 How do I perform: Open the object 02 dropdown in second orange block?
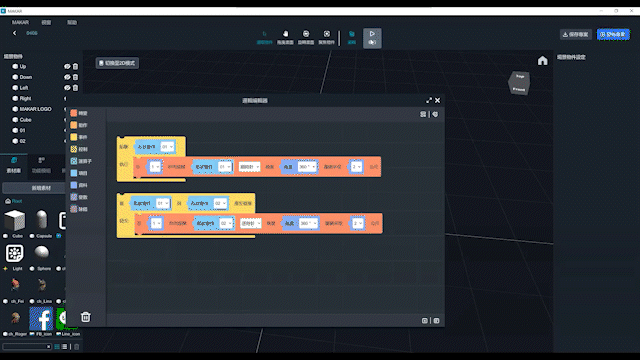(x=226, y=224)
